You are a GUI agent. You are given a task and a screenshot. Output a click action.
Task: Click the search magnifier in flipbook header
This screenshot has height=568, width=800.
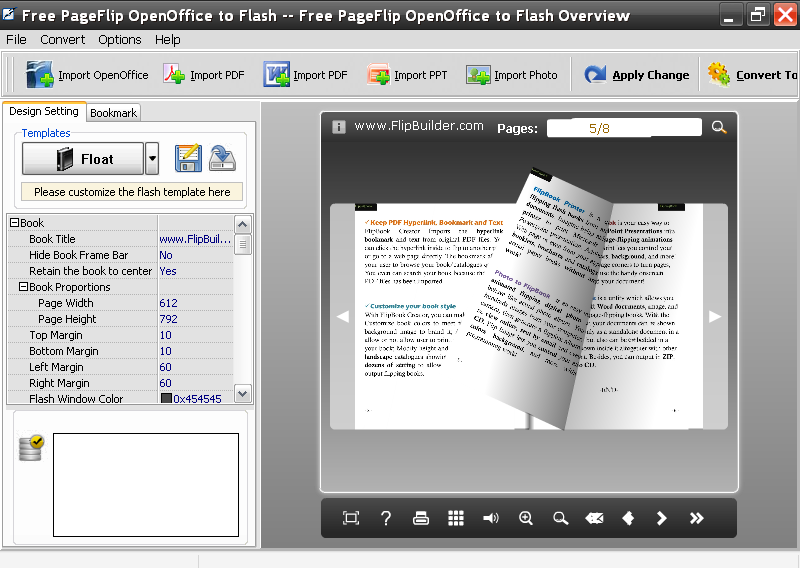719,127
